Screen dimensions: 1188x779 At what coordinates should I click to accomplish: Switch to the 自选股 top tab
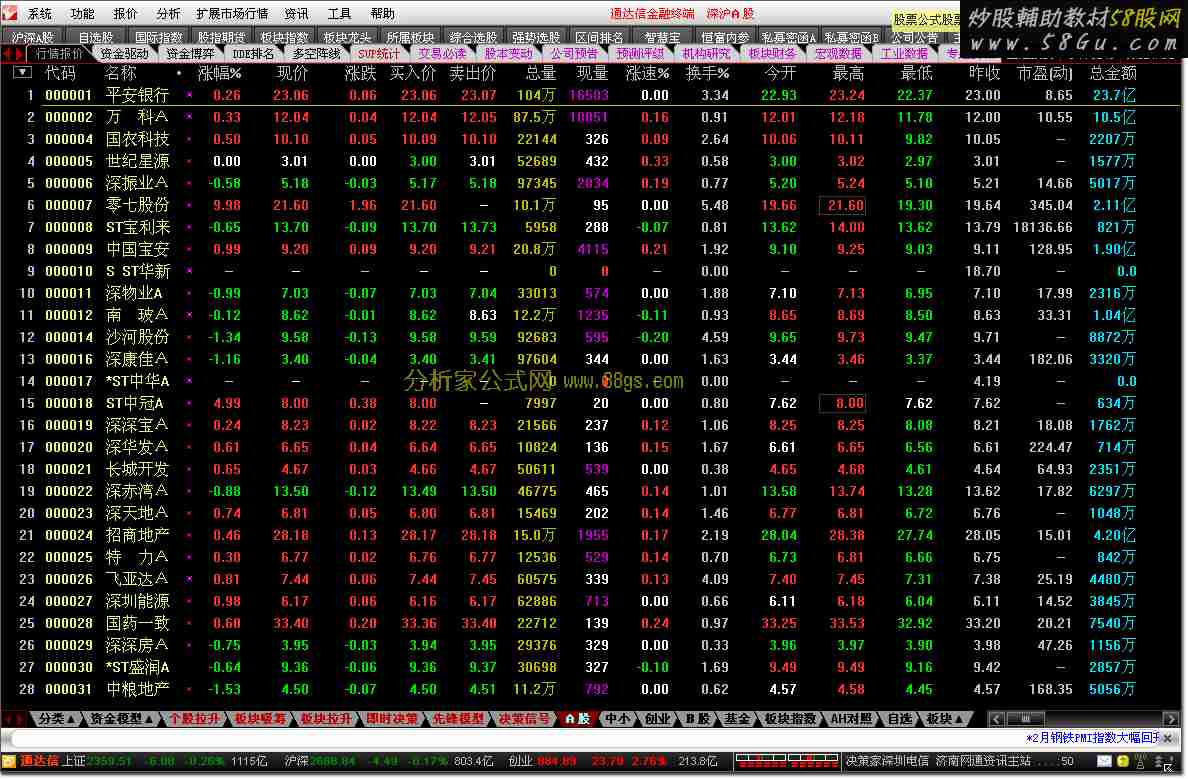tap(95, 37)
